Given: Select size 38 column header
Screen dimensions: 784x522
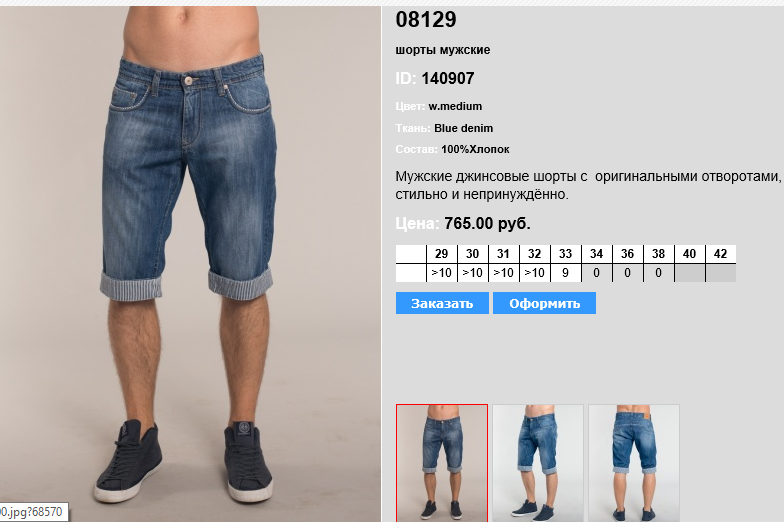Looking at the screenshot, I should [658, 254].
